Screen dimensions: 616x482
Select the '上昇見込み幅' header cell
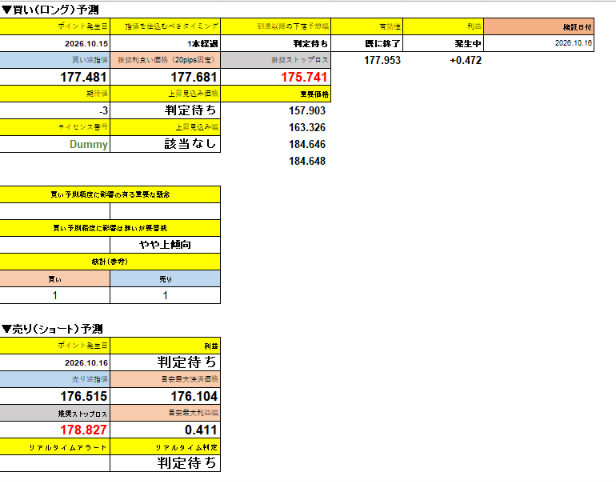[165, 127]
